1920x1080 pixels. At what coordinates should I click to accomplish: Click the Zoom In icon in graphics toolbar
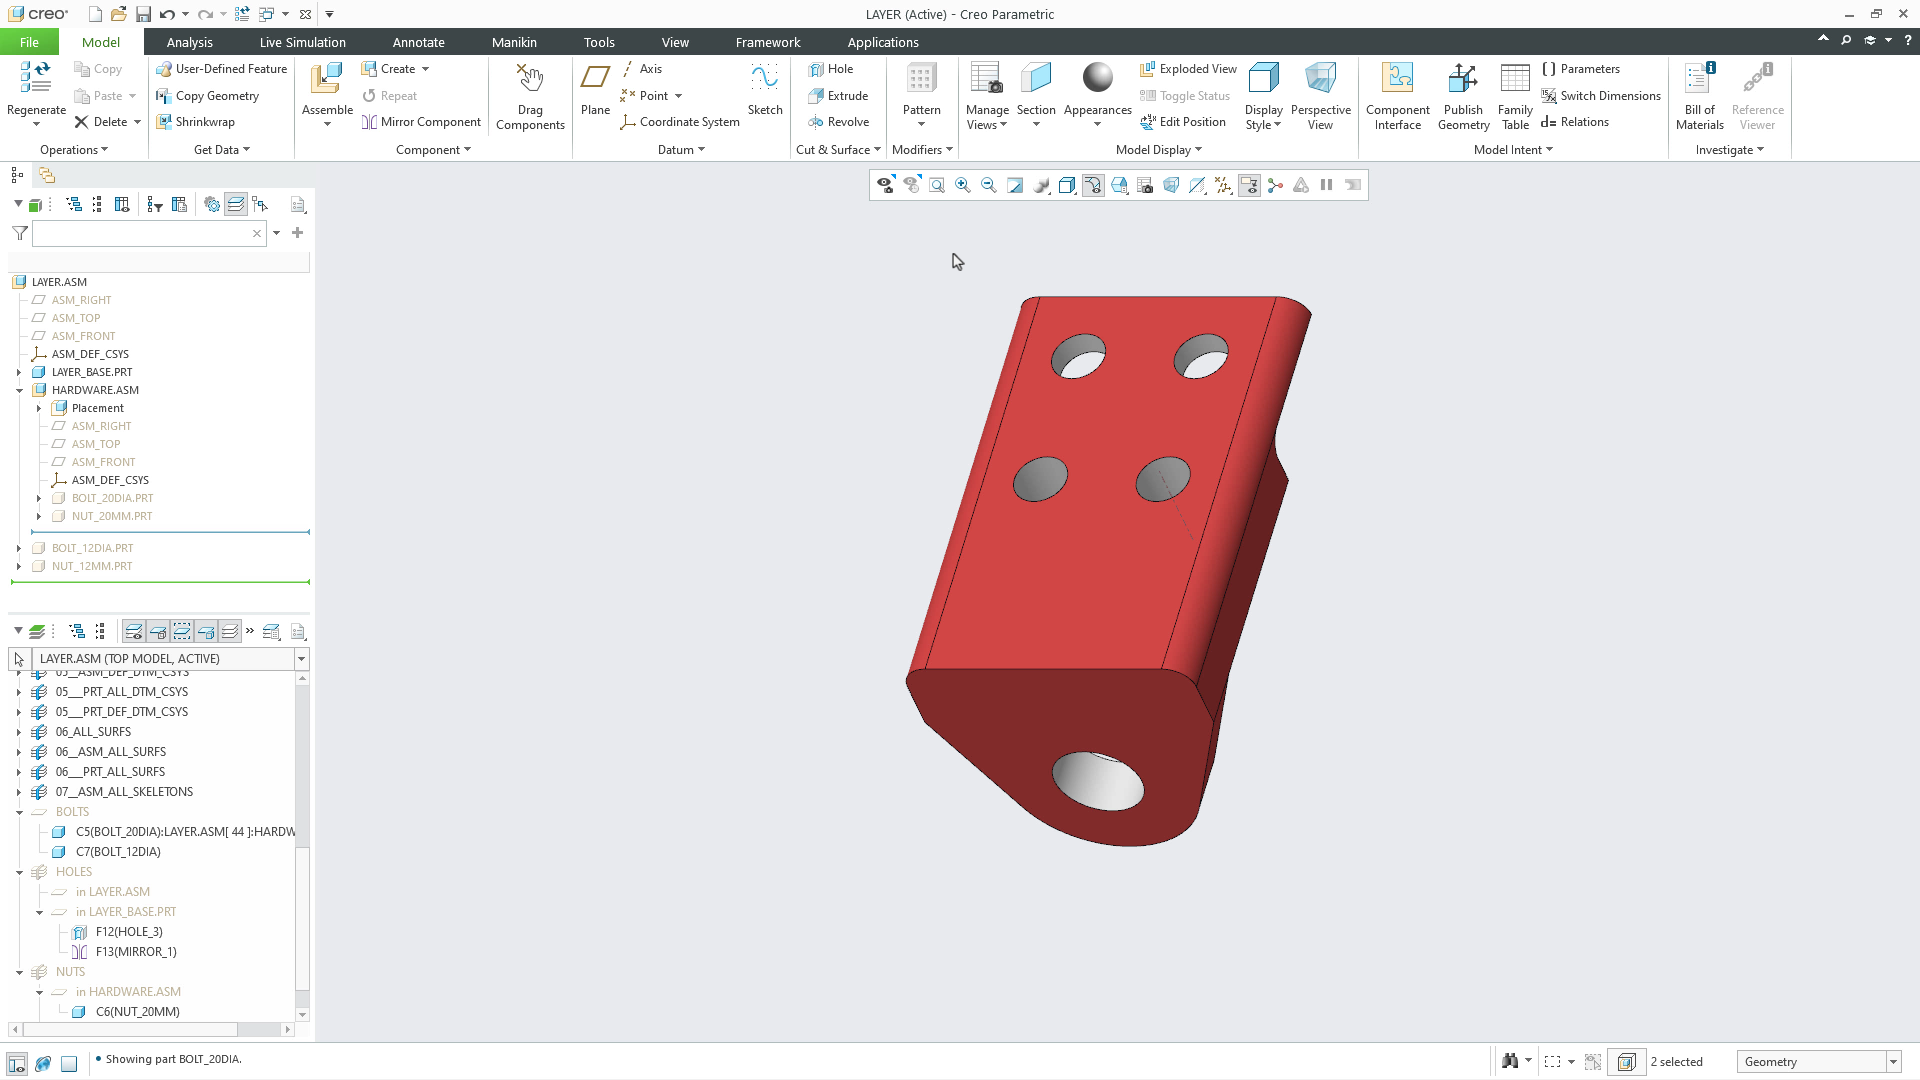962,185
